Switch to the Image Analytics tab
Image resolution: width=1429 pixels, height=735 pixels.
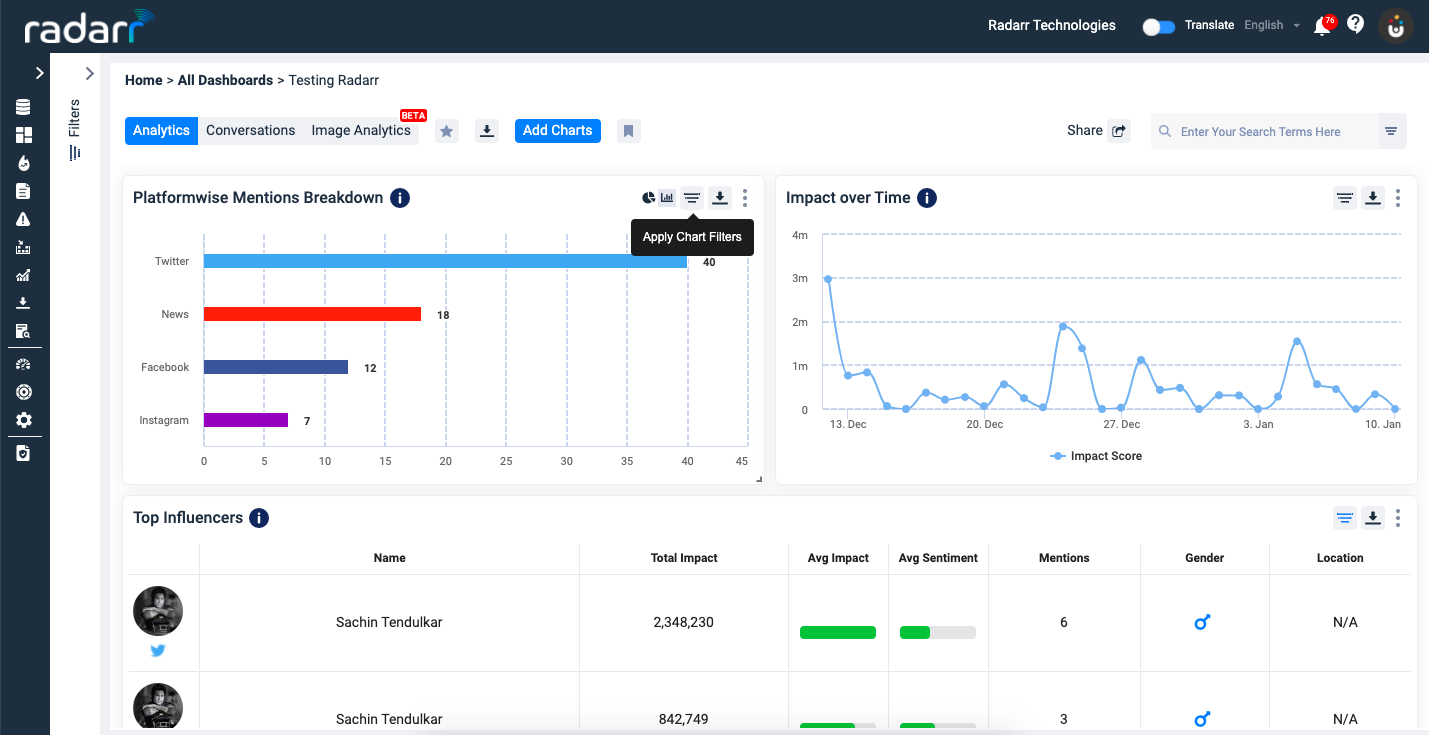(x=361, y=130)
